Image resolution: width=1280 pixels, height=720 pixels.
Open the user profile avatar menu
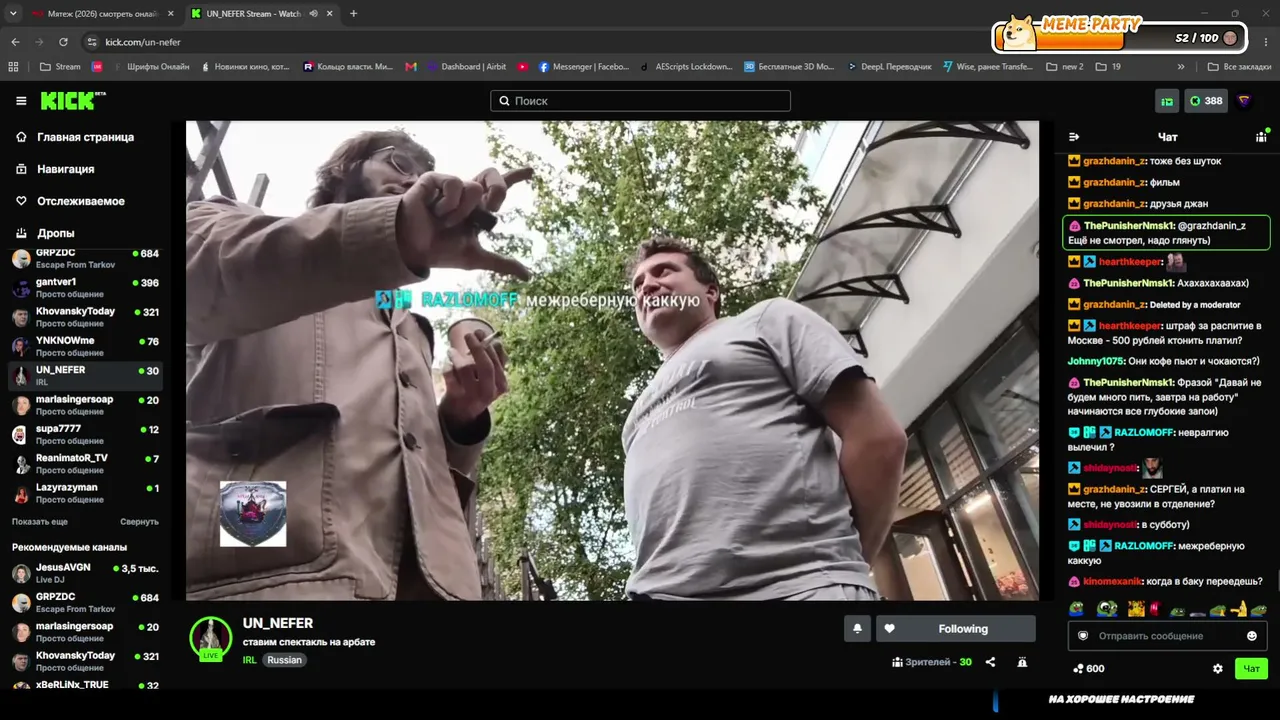pos(1244,101)
